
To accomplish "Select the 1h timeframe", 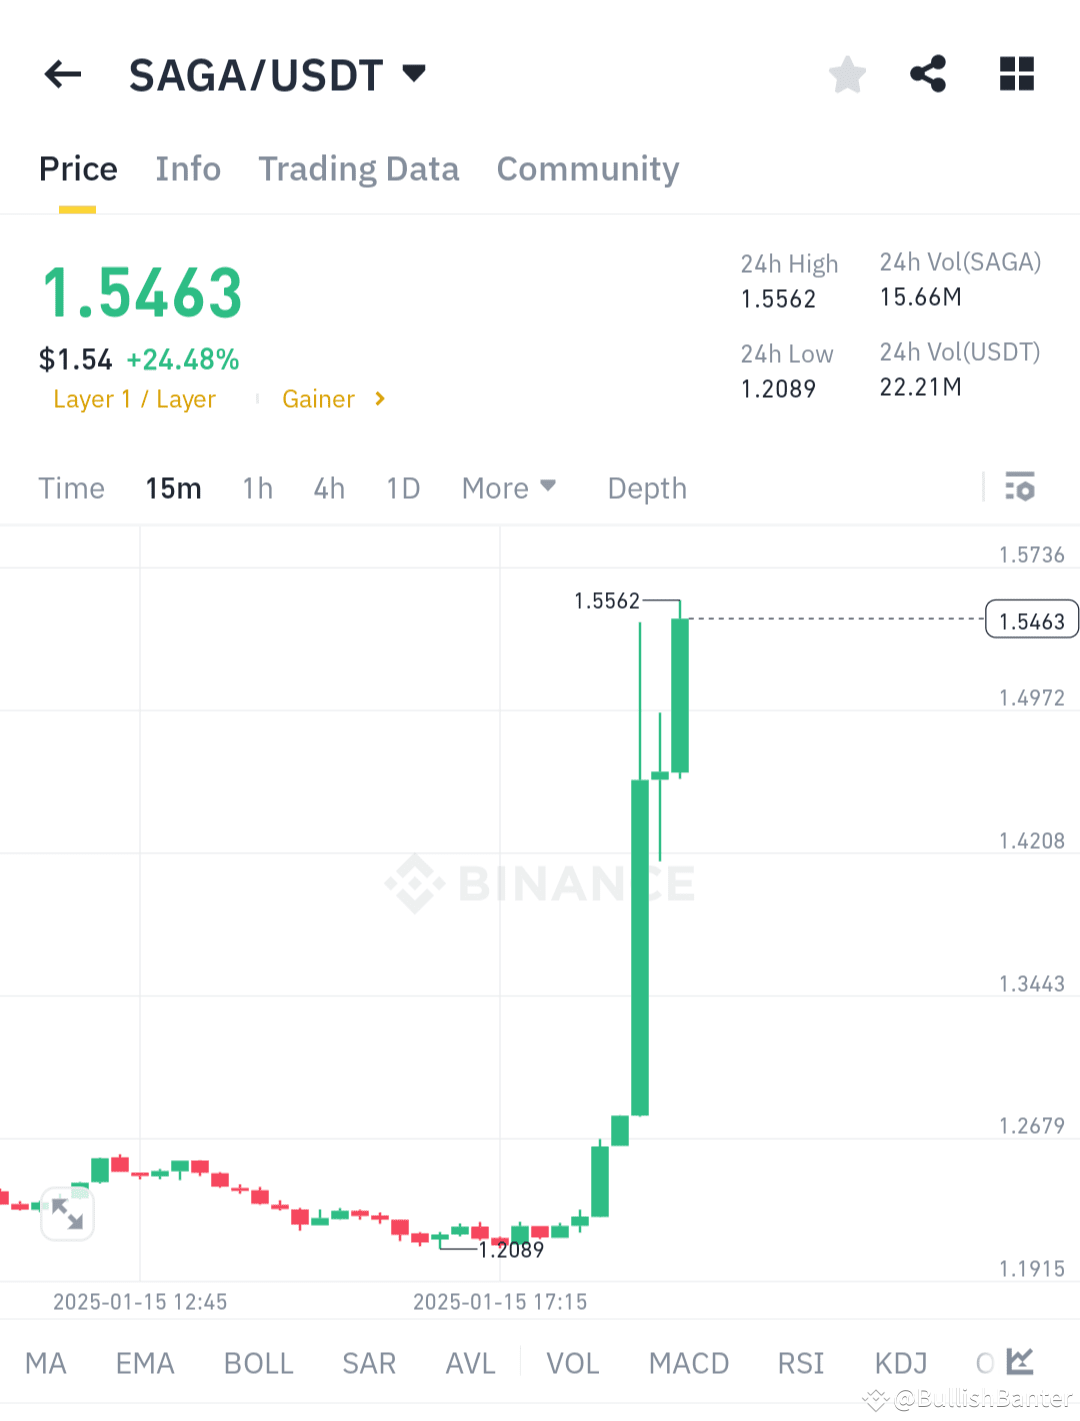I will [x=257, y=488].
